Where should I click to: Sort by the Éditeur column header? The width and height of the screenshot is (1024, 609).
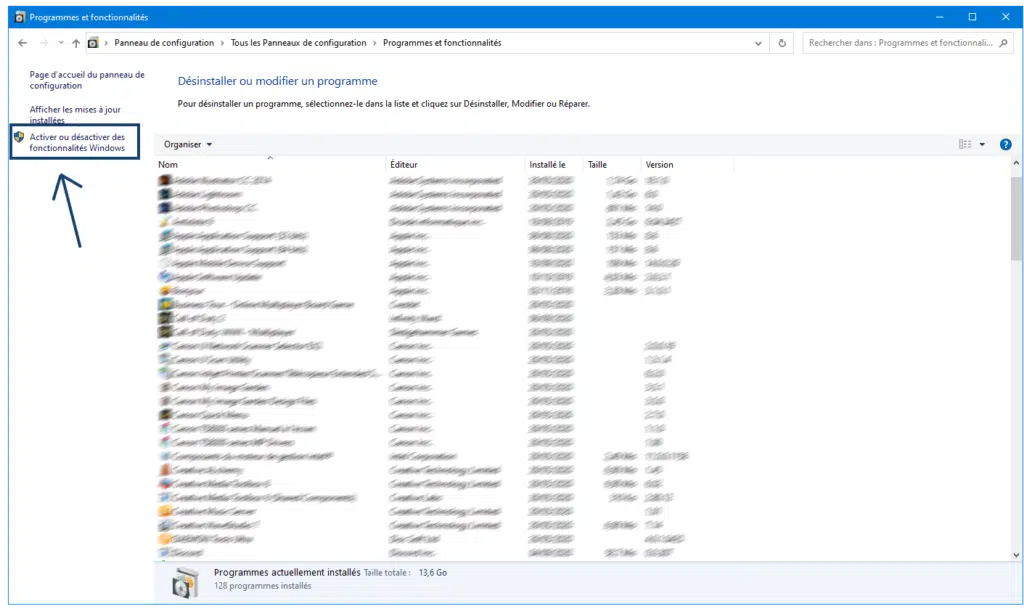456,164
